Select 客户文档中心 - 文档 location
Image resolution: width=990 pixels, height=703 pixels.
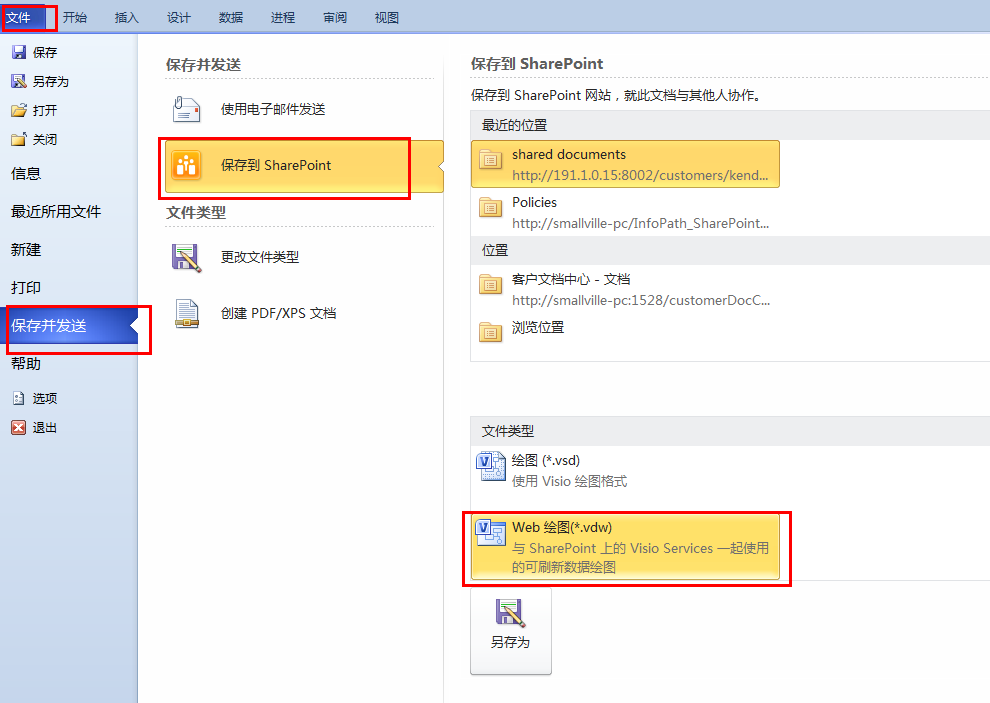625,289
